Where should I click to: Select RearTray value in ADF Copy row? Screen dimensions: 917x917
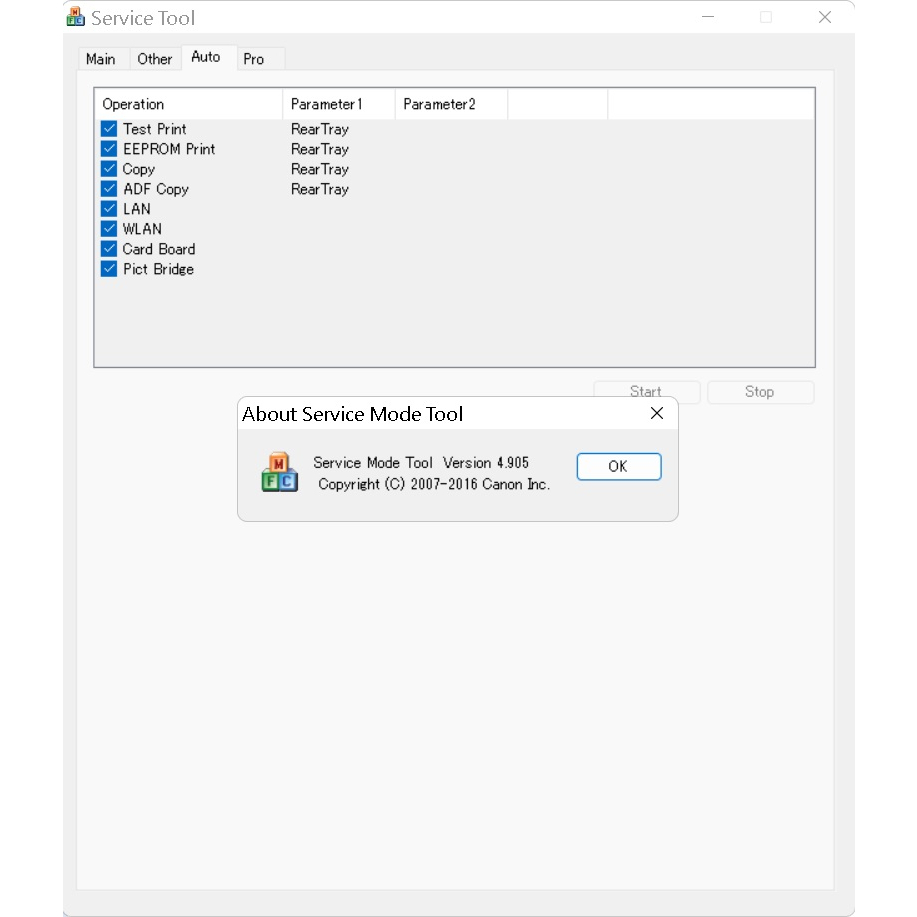click(320, 189)
